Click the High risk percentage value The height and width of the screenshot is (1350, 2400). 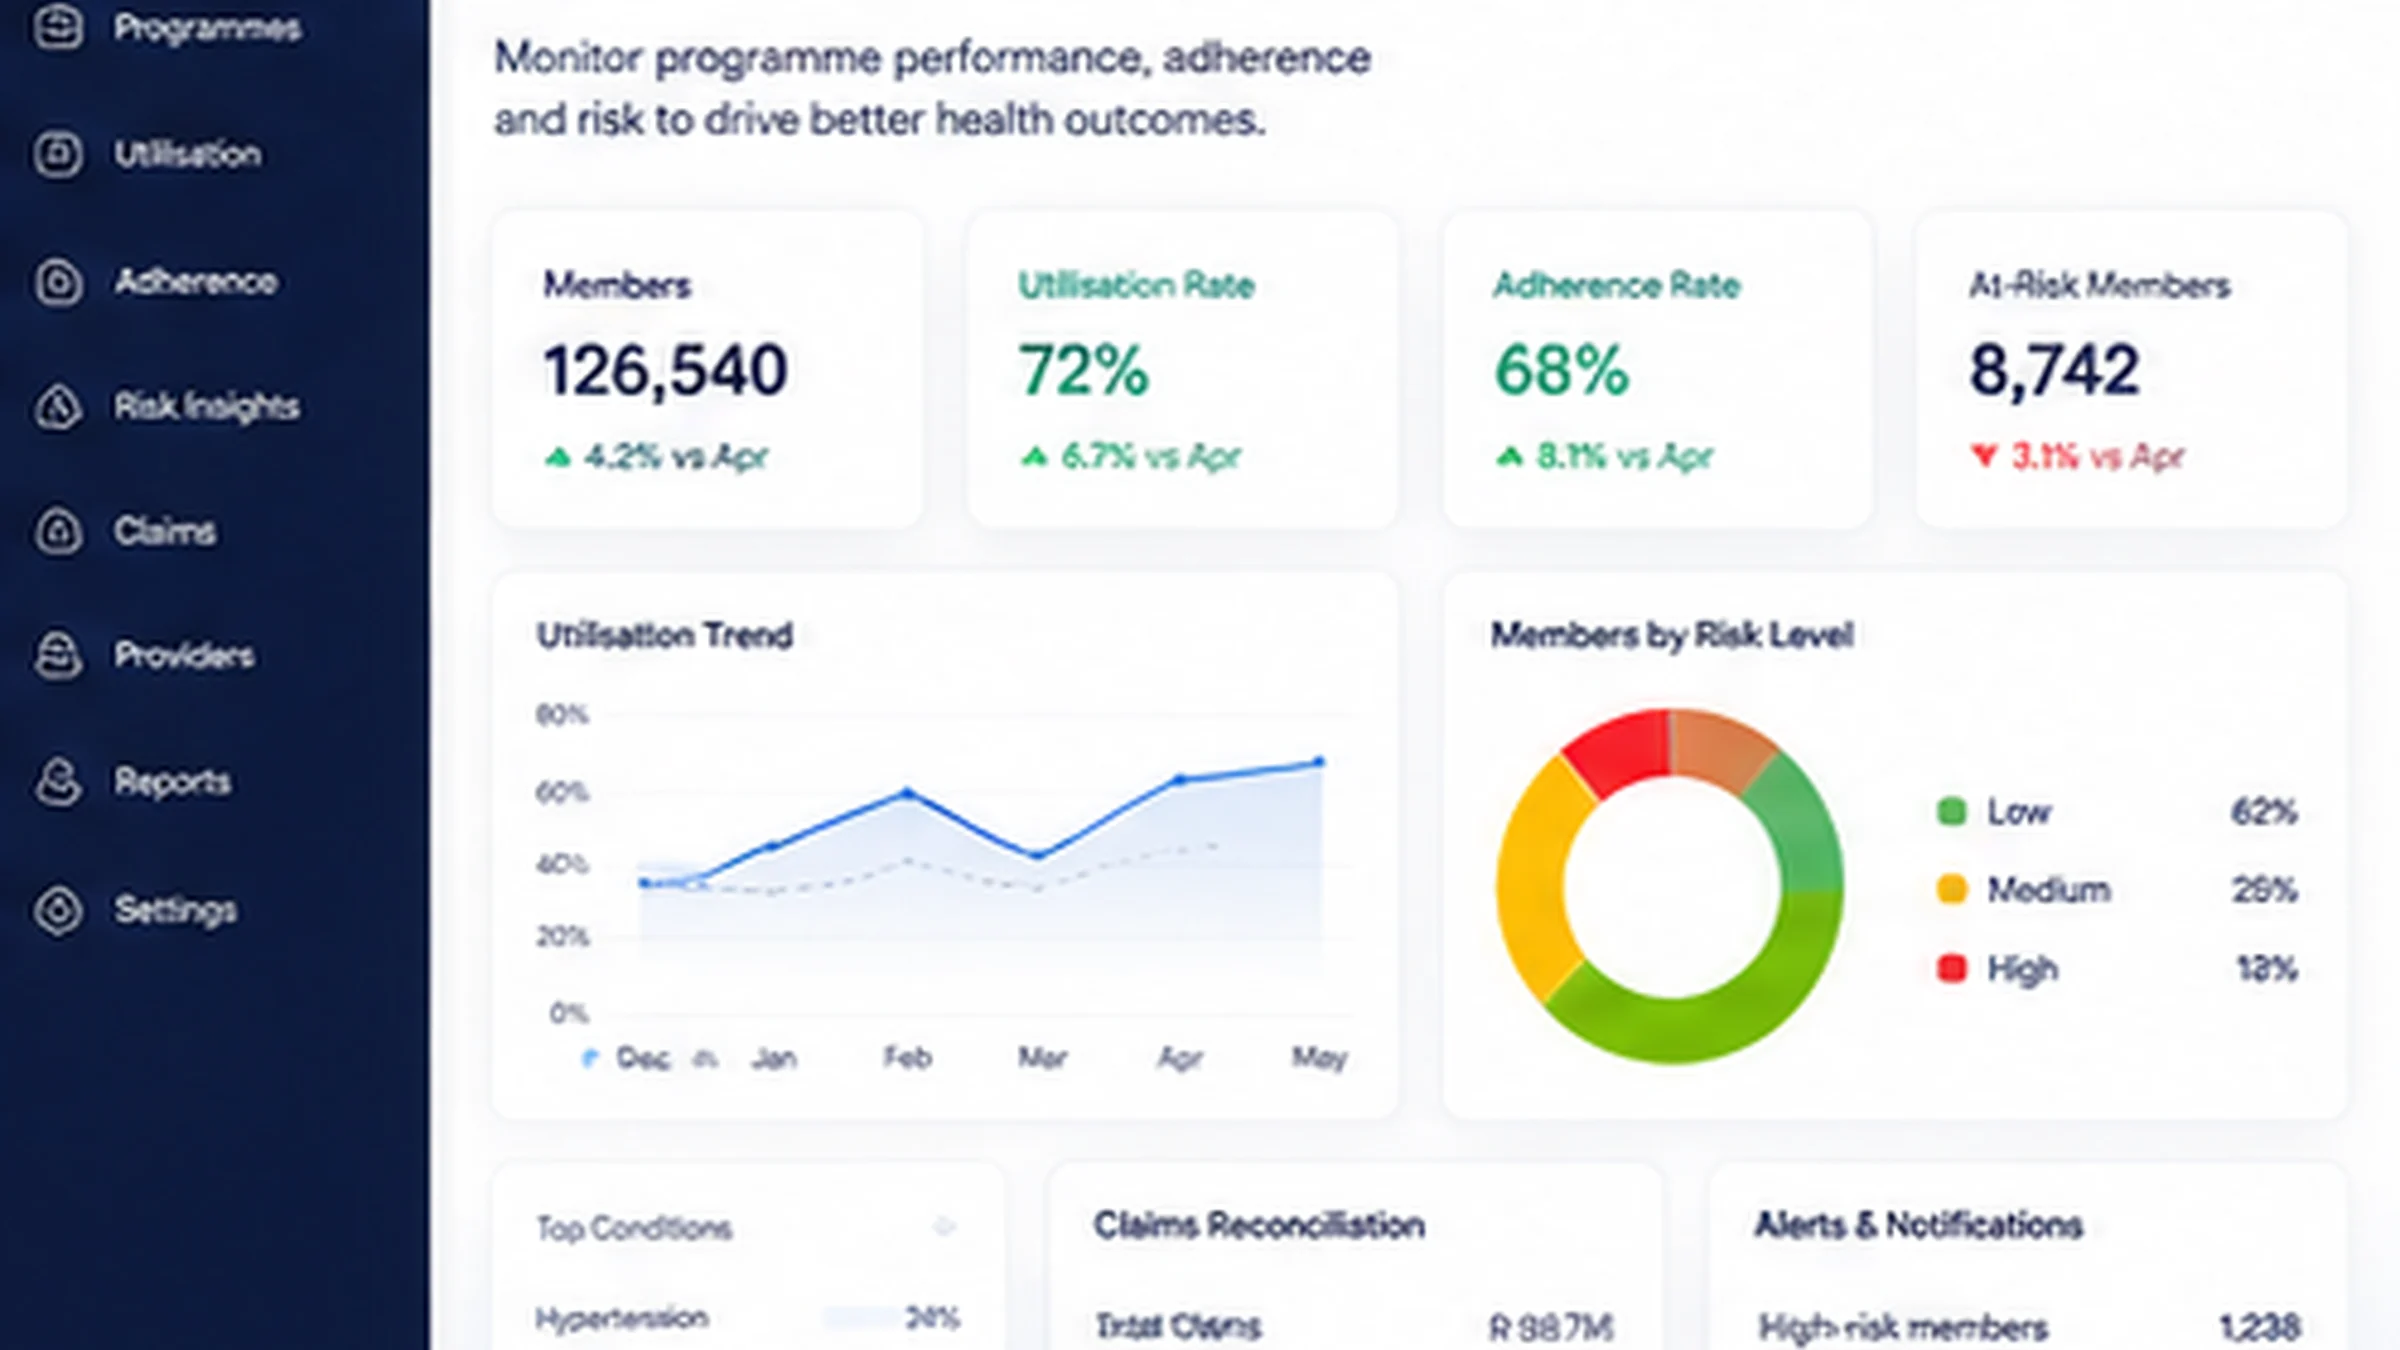pyautogui.click(x=2267, y=968)
